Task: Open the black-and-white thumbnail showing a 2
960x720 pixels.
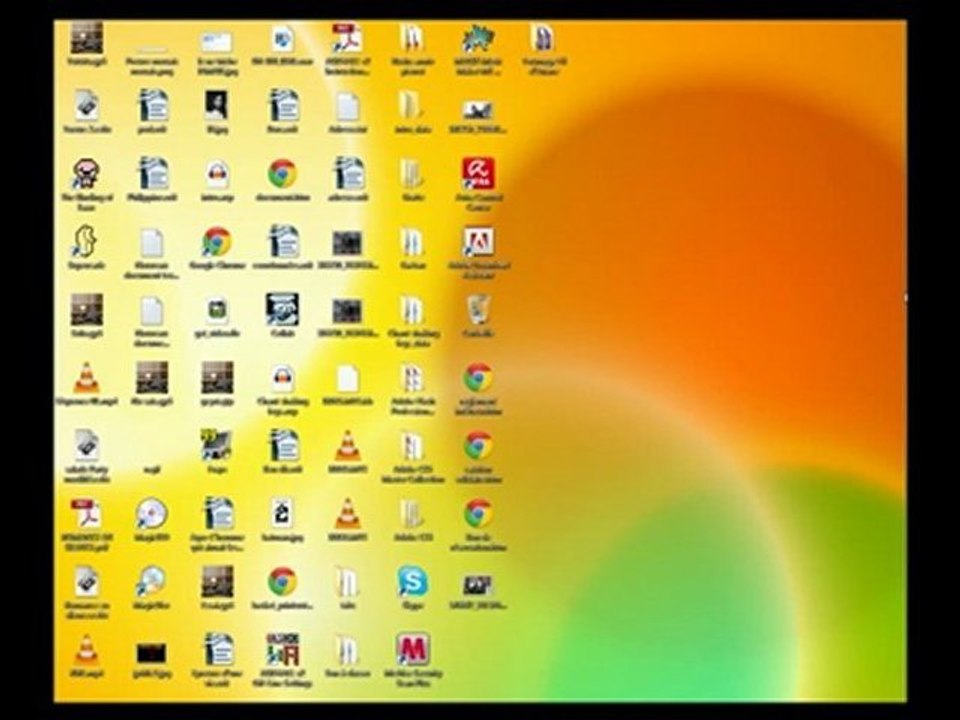Action: (x=282, y=514)
